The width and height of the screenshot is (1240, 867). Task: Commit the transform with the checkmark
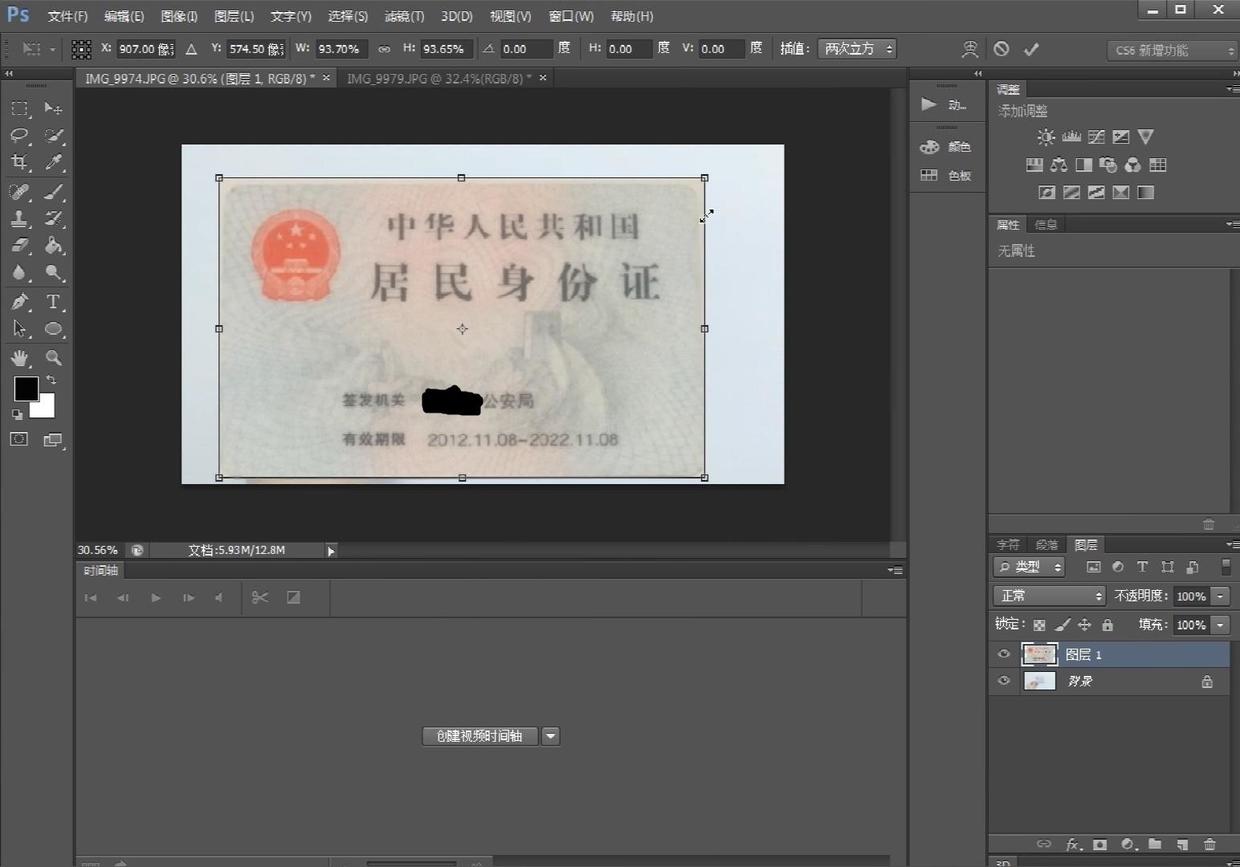click(x=1031, y=49)
